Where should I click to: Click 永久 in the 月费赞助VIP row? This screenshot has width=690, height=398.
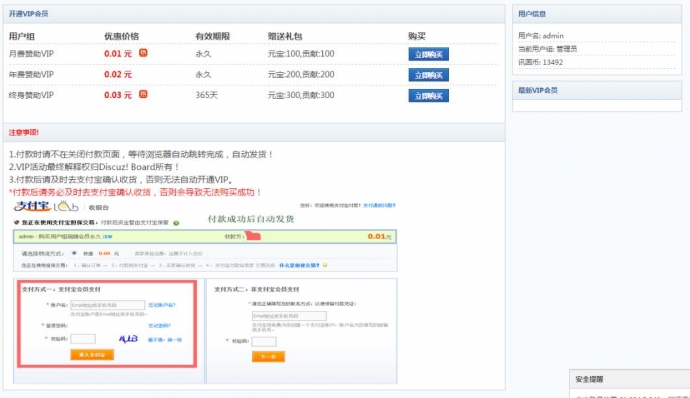203,54
